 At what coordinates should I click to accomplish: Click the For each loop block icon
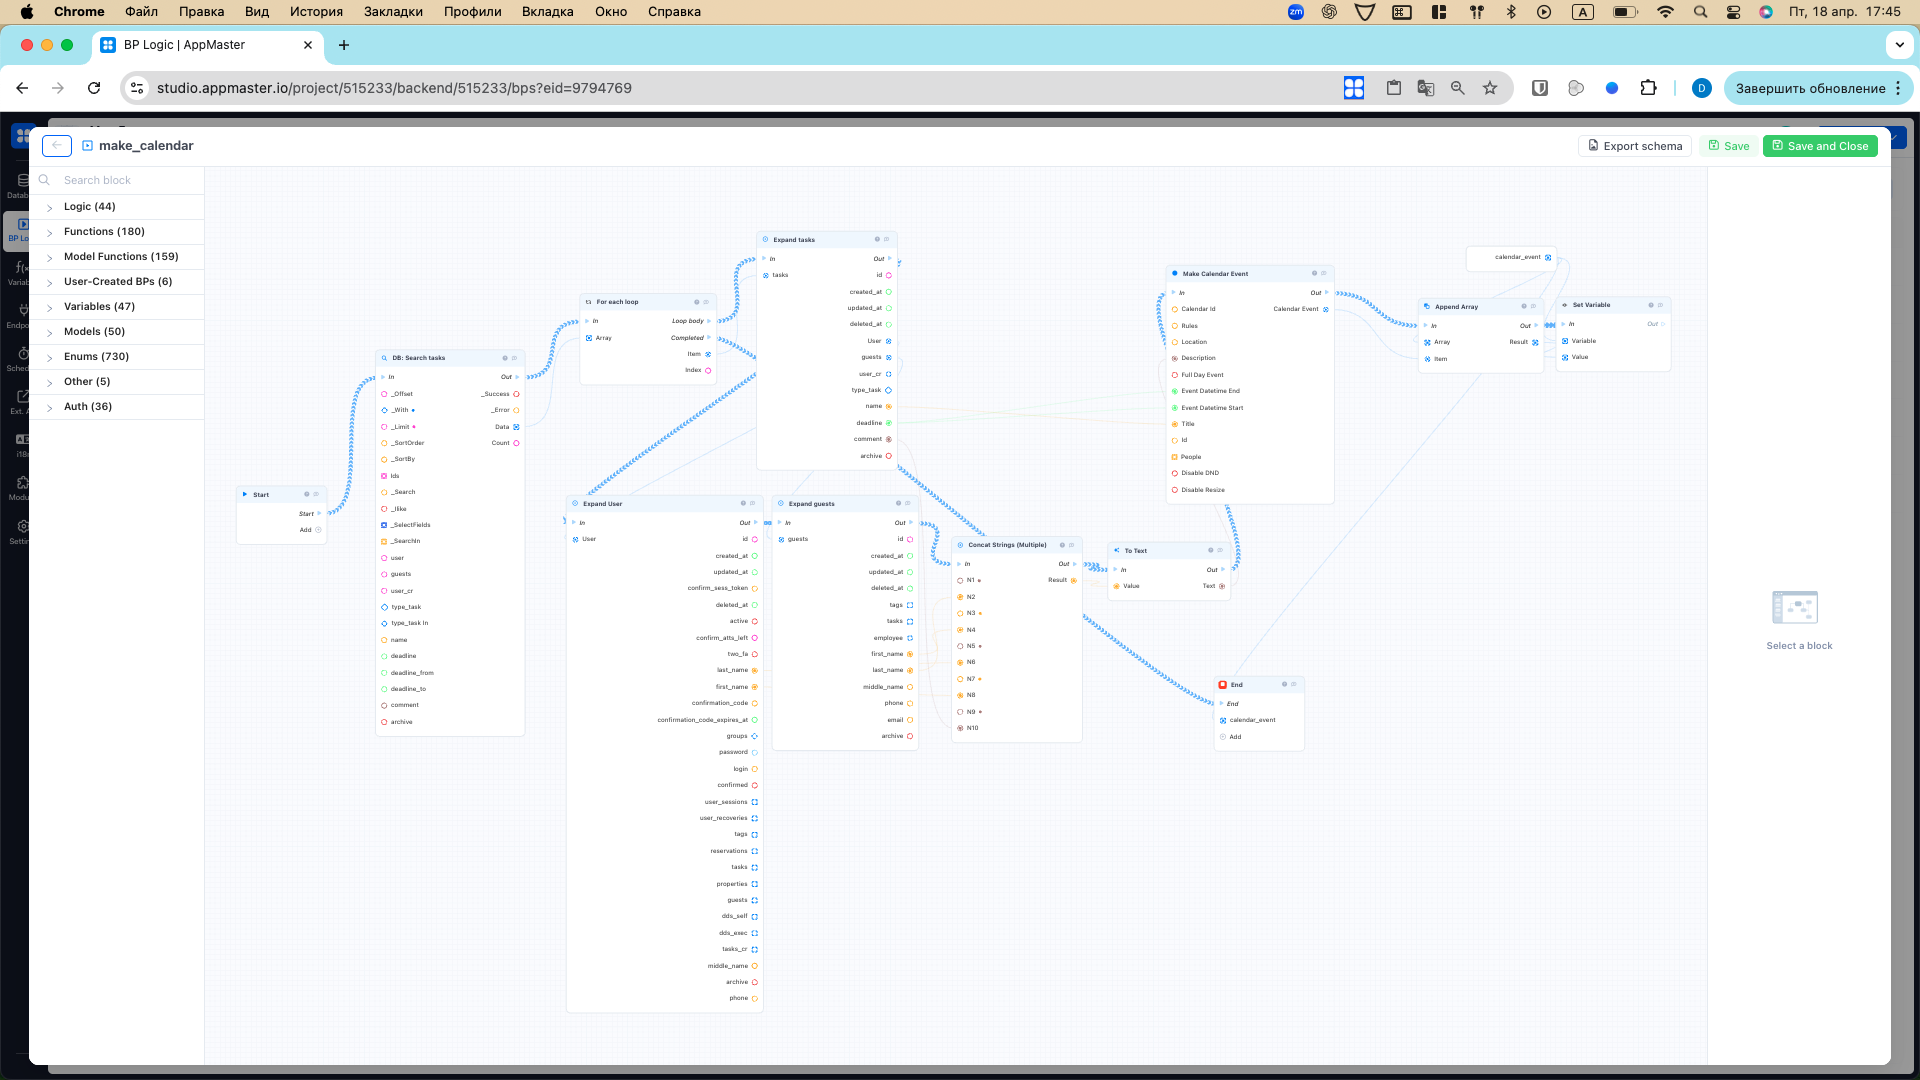click(x=588, y=301)
